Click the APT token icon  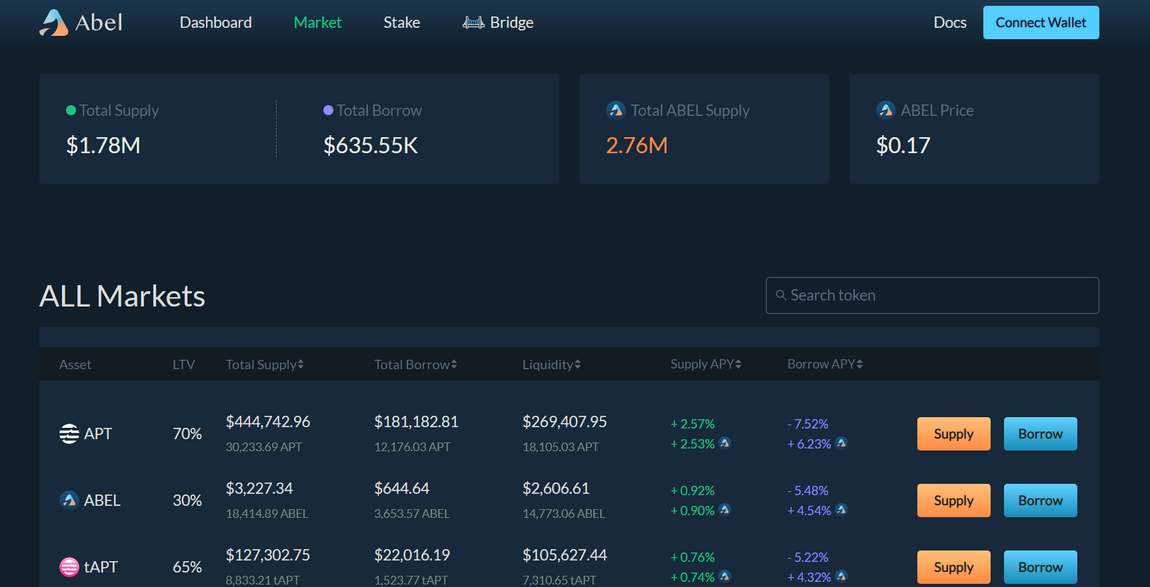pos(69,434)
